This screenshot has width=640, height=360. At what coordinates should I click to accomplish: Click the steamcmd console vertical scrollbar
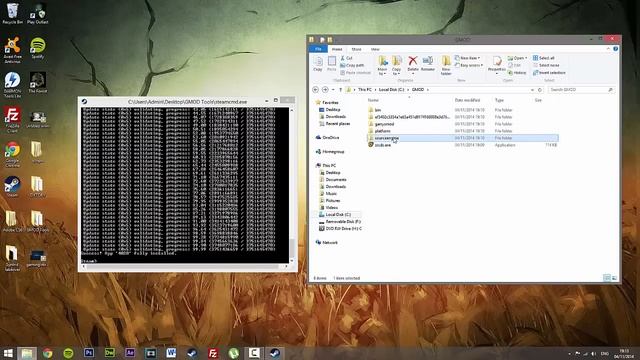coord(292,184)
